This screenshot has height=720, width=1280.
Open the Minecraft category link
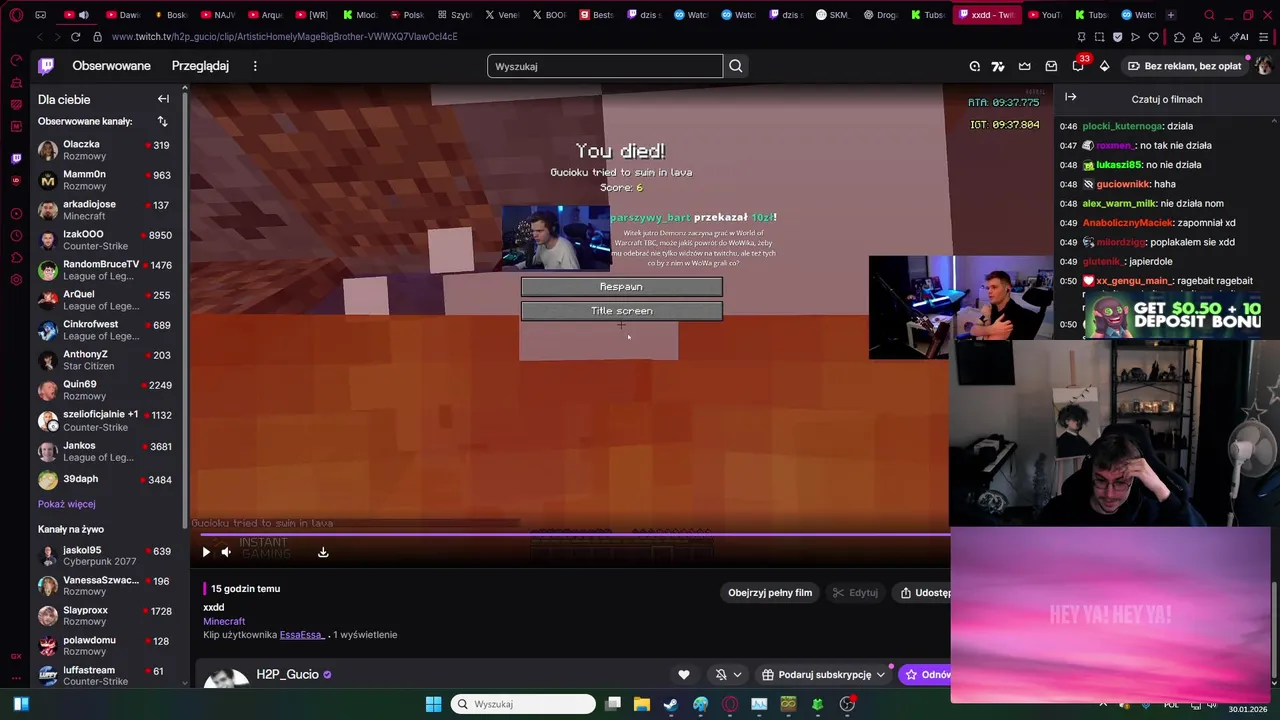click(x=224, y=621)
